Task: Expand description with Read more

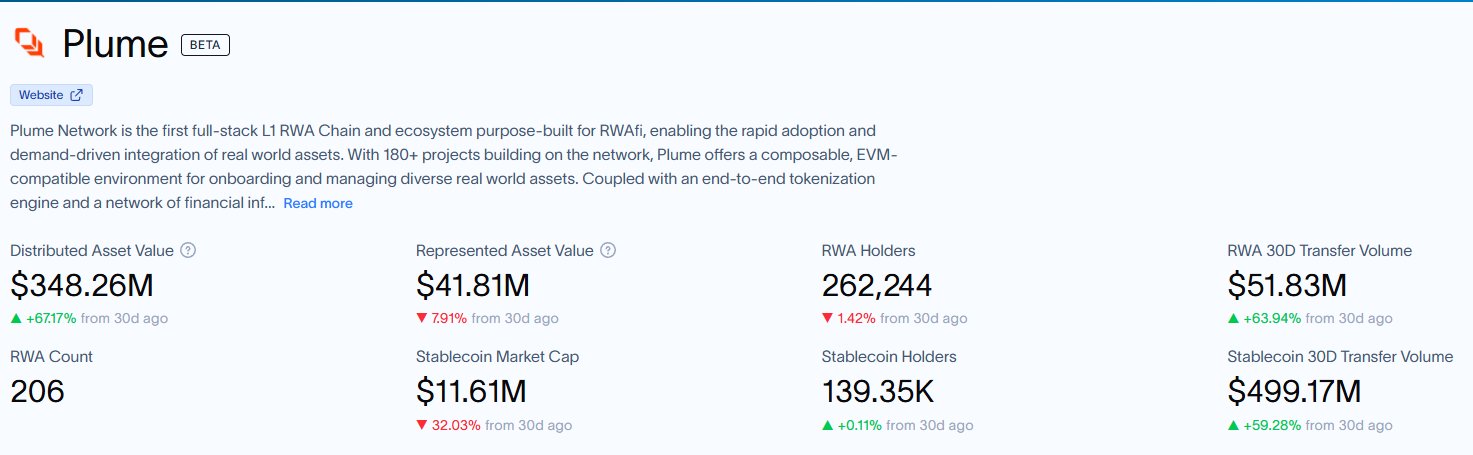Action: [317, 203]
